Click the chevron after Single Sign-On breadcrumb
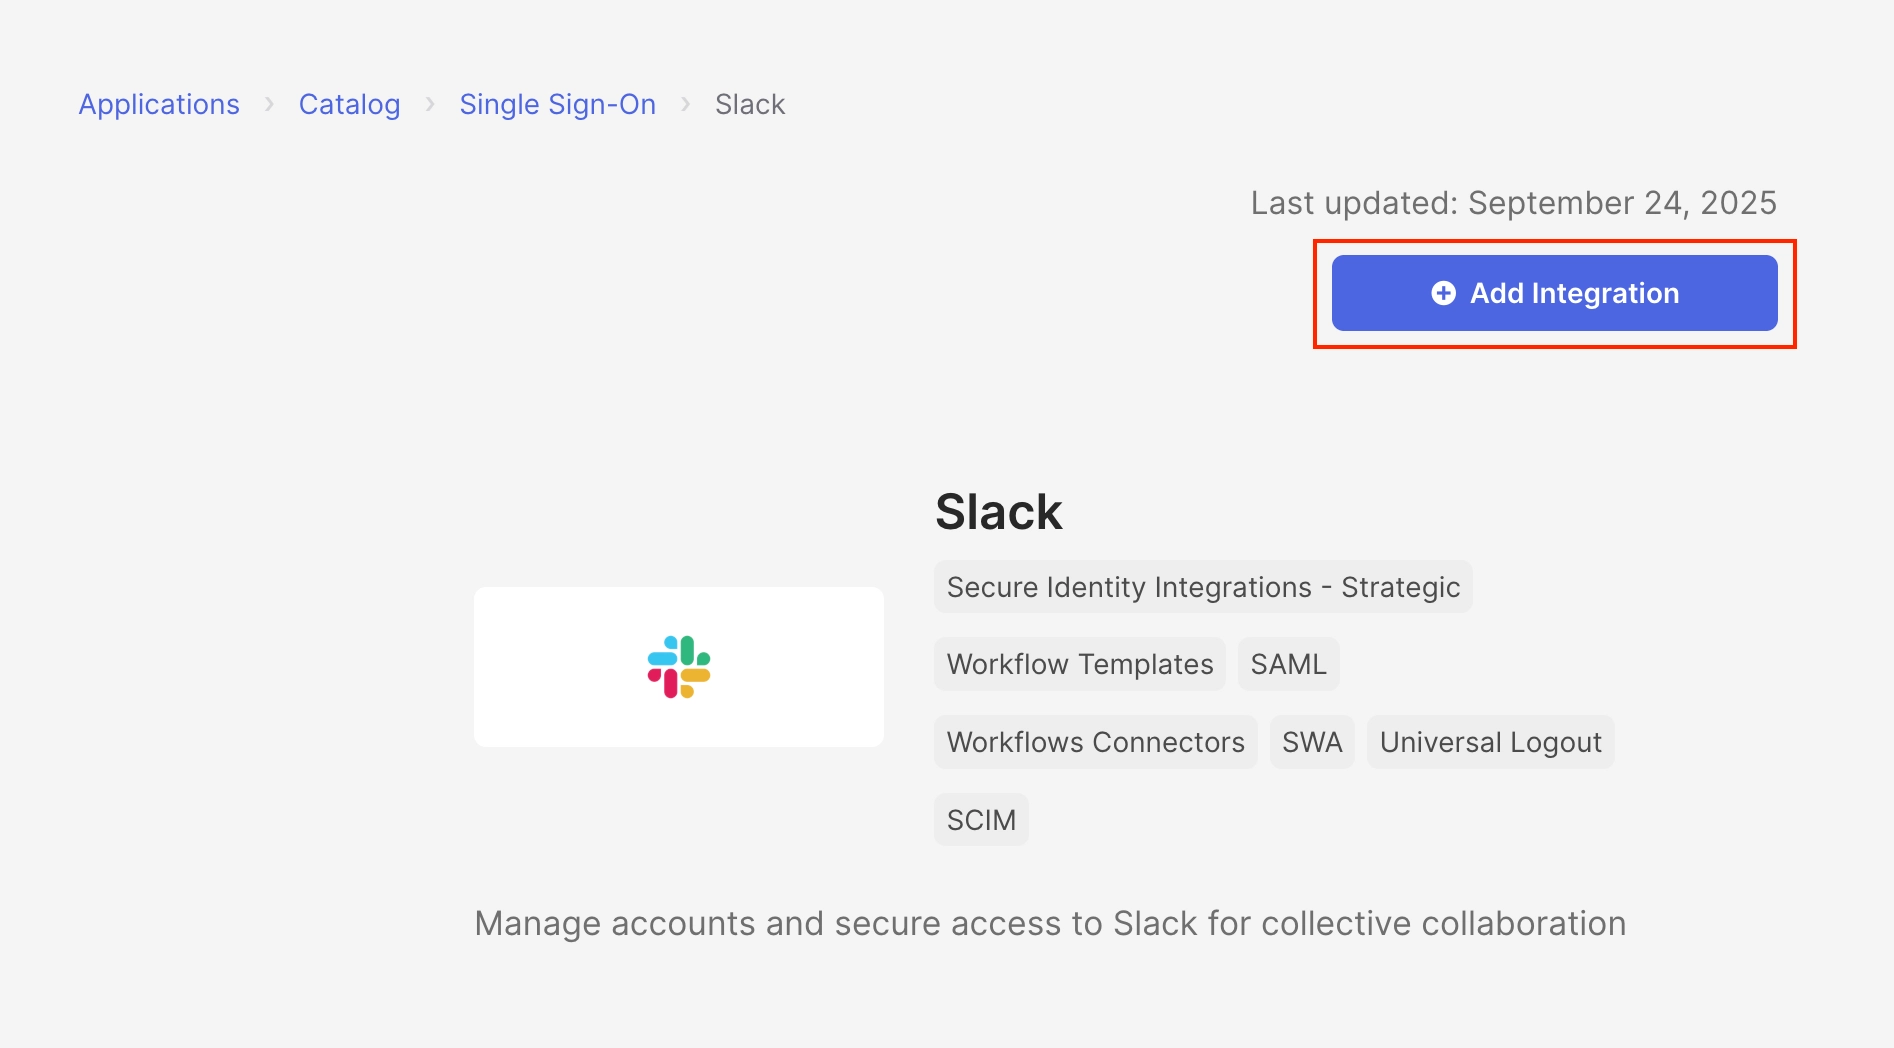Image resolution: width=1894 pixels, height=1048 pixels. coord(686,104)
